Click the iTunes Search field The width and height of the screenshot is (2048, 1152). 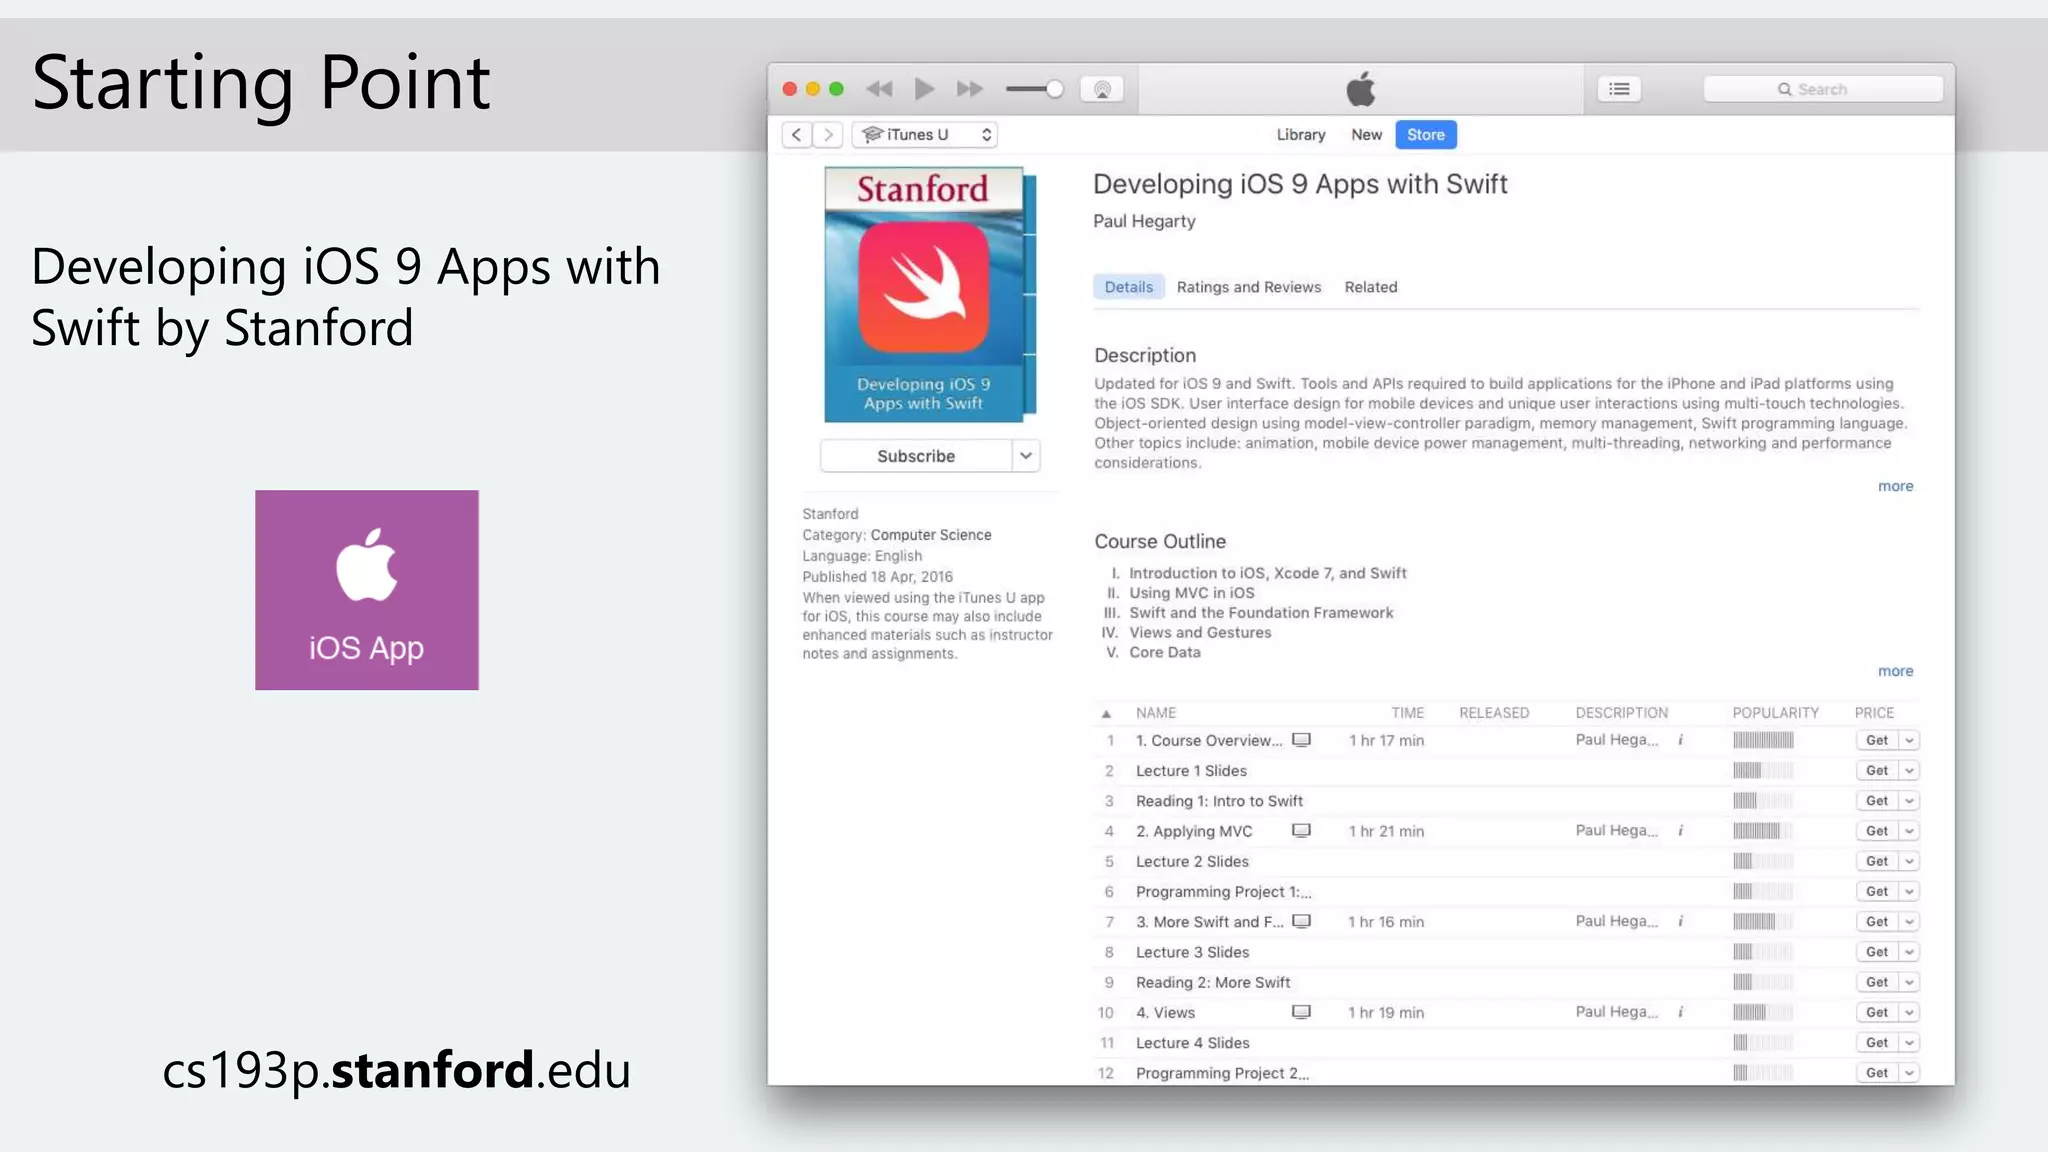click(1823, 89)
